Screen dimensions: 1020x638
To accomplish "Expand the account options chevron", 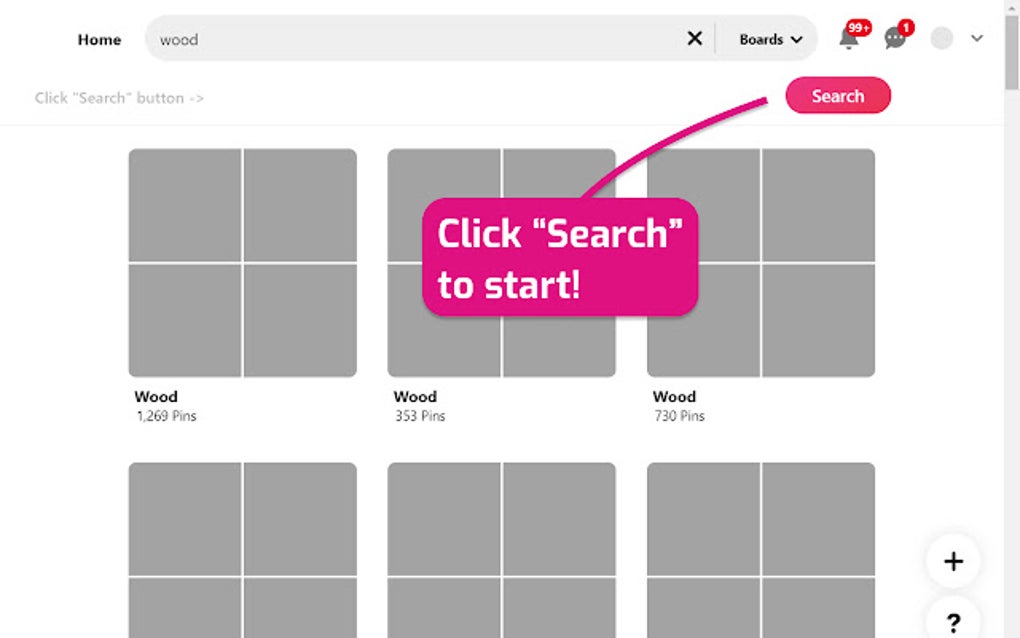I will pos(977,39).
